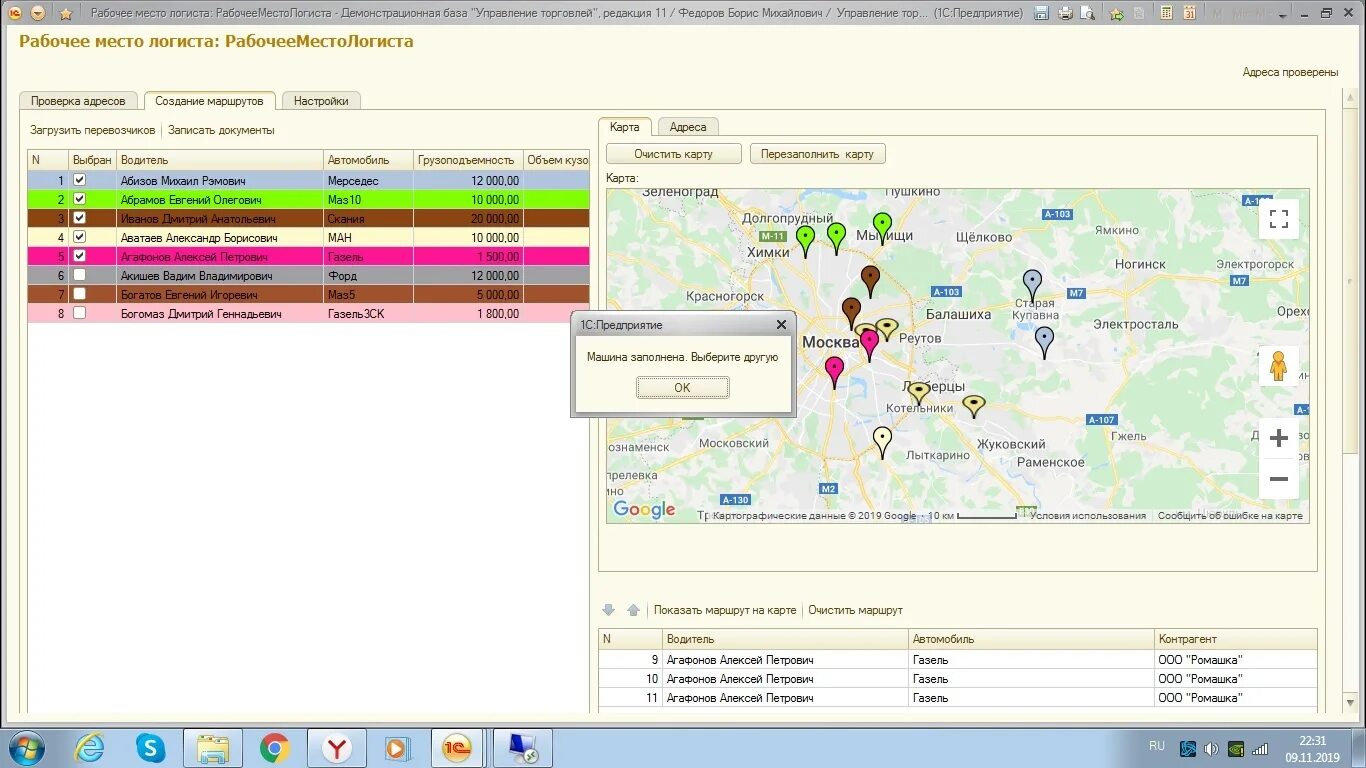Open print preview icon in title bar
This screenshot has width=1366, height=768.
click(1088, 13)
